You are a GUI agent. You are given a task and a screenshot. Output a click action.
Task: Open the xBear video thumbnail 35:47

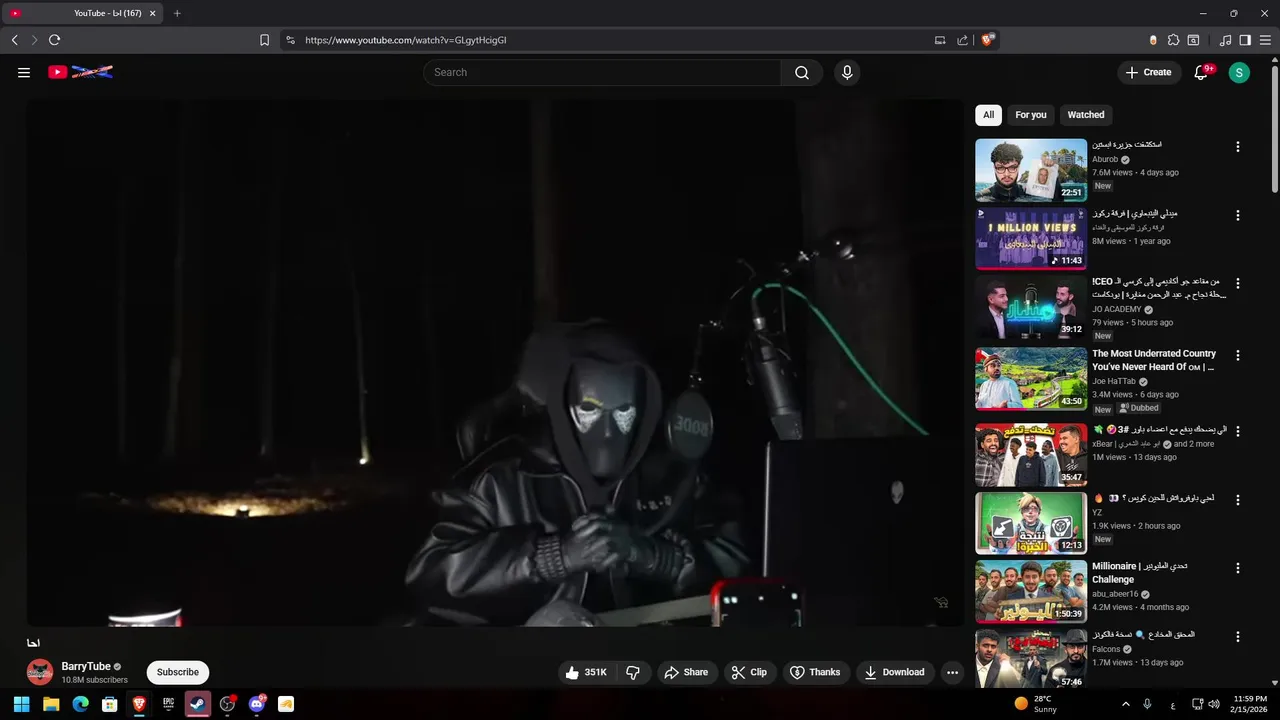[1031, 455]
